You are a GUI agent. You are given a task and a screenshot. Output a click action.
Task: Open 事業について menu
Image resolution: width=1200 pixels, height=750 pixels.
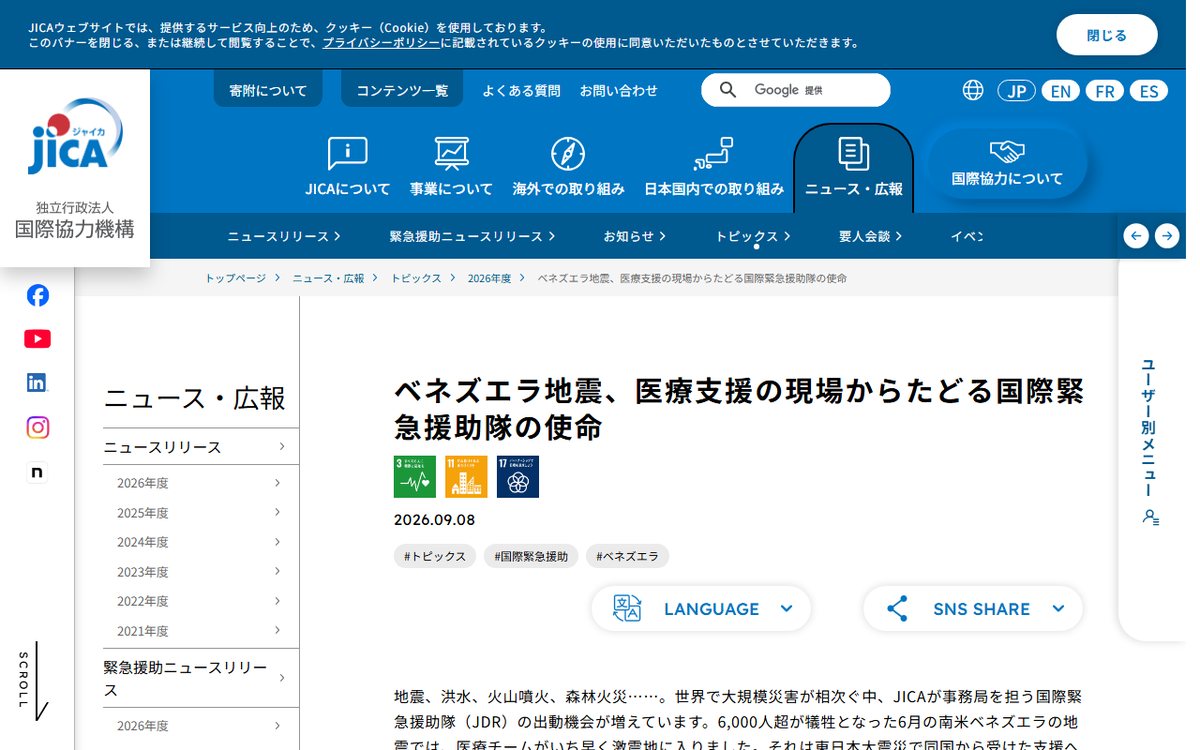[x=451, y=166]
